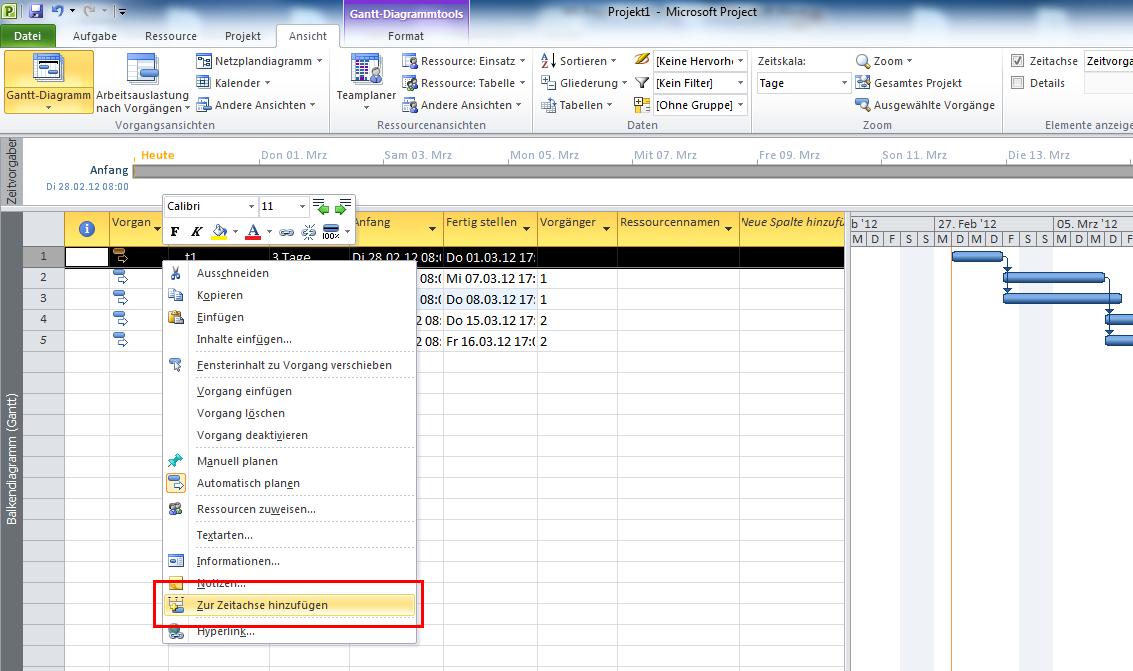Click cell 'Fr 16.03.12 17:0' in row 5
This screenshot has height=671, width=1133.
pyautogui.click(x=490, y=342)
